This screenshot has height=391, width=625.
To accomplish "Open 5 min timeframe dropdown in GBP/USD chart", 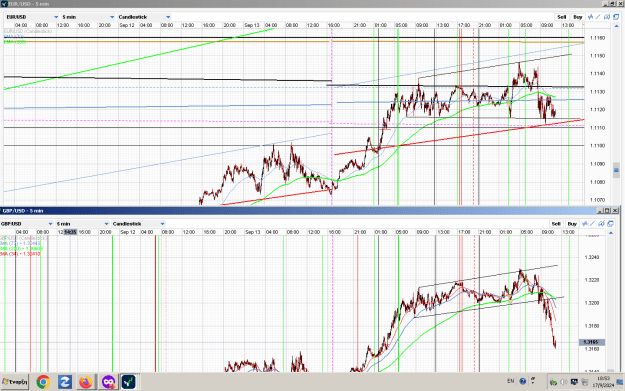I will [82, 224].
